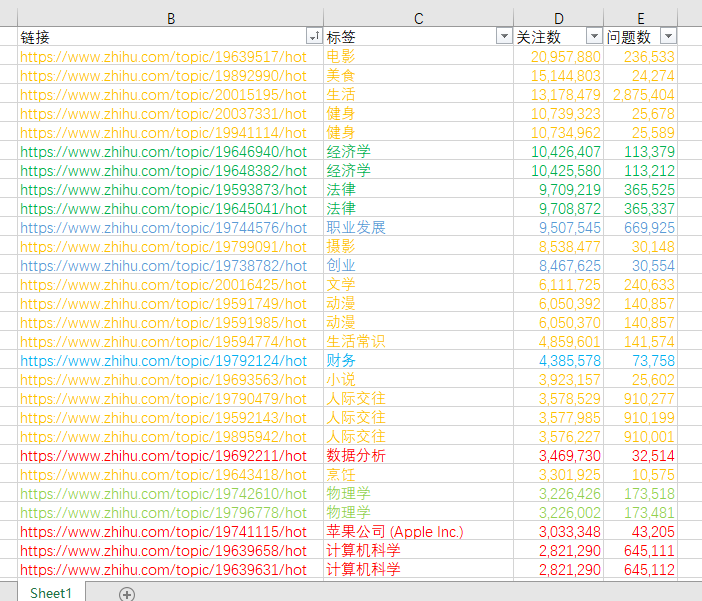
Task: Open the 标签 column filter dropdown
Action: click(504, 37)
